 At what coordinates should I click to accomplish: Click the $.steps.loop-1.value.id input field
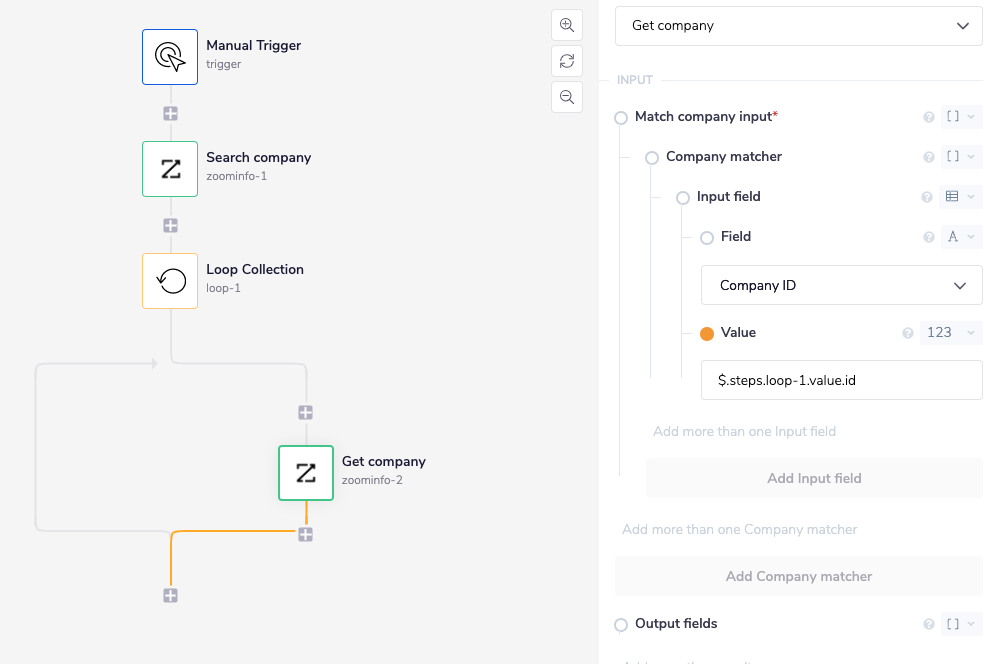tap(842, 380)
